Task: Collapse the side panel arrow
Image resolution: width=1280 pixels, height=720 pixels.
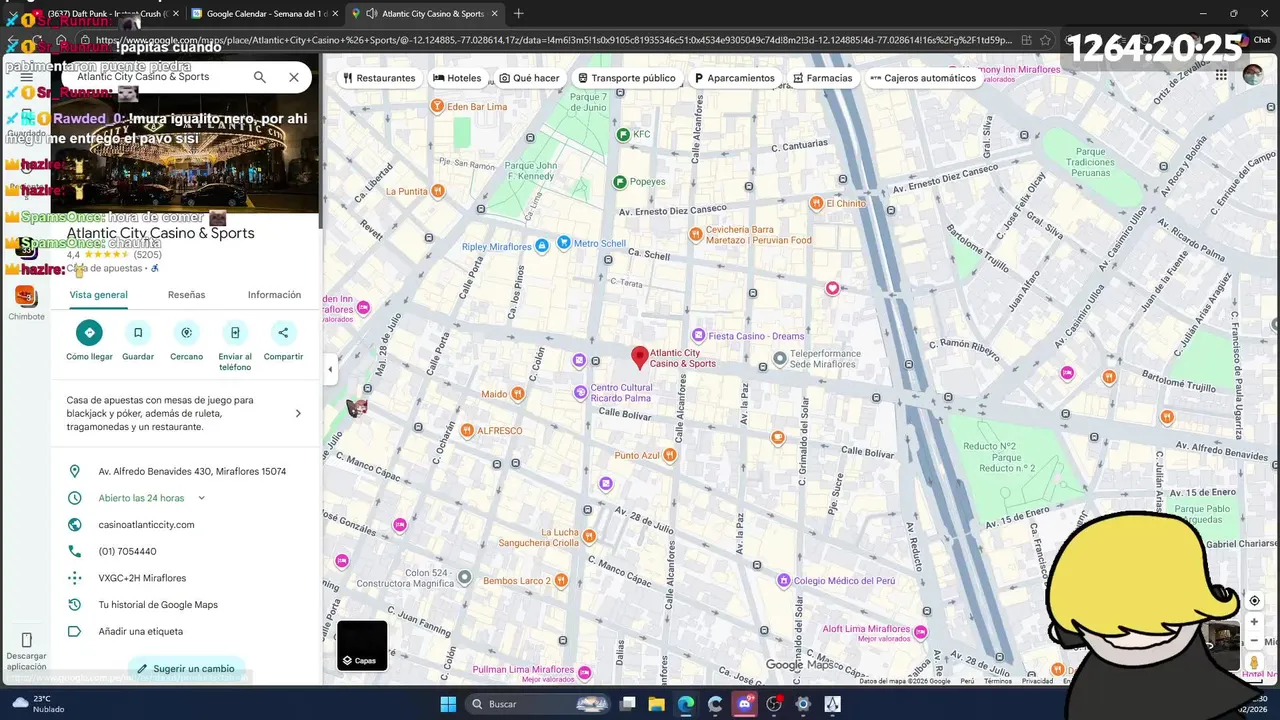Action: click(330, 369)
